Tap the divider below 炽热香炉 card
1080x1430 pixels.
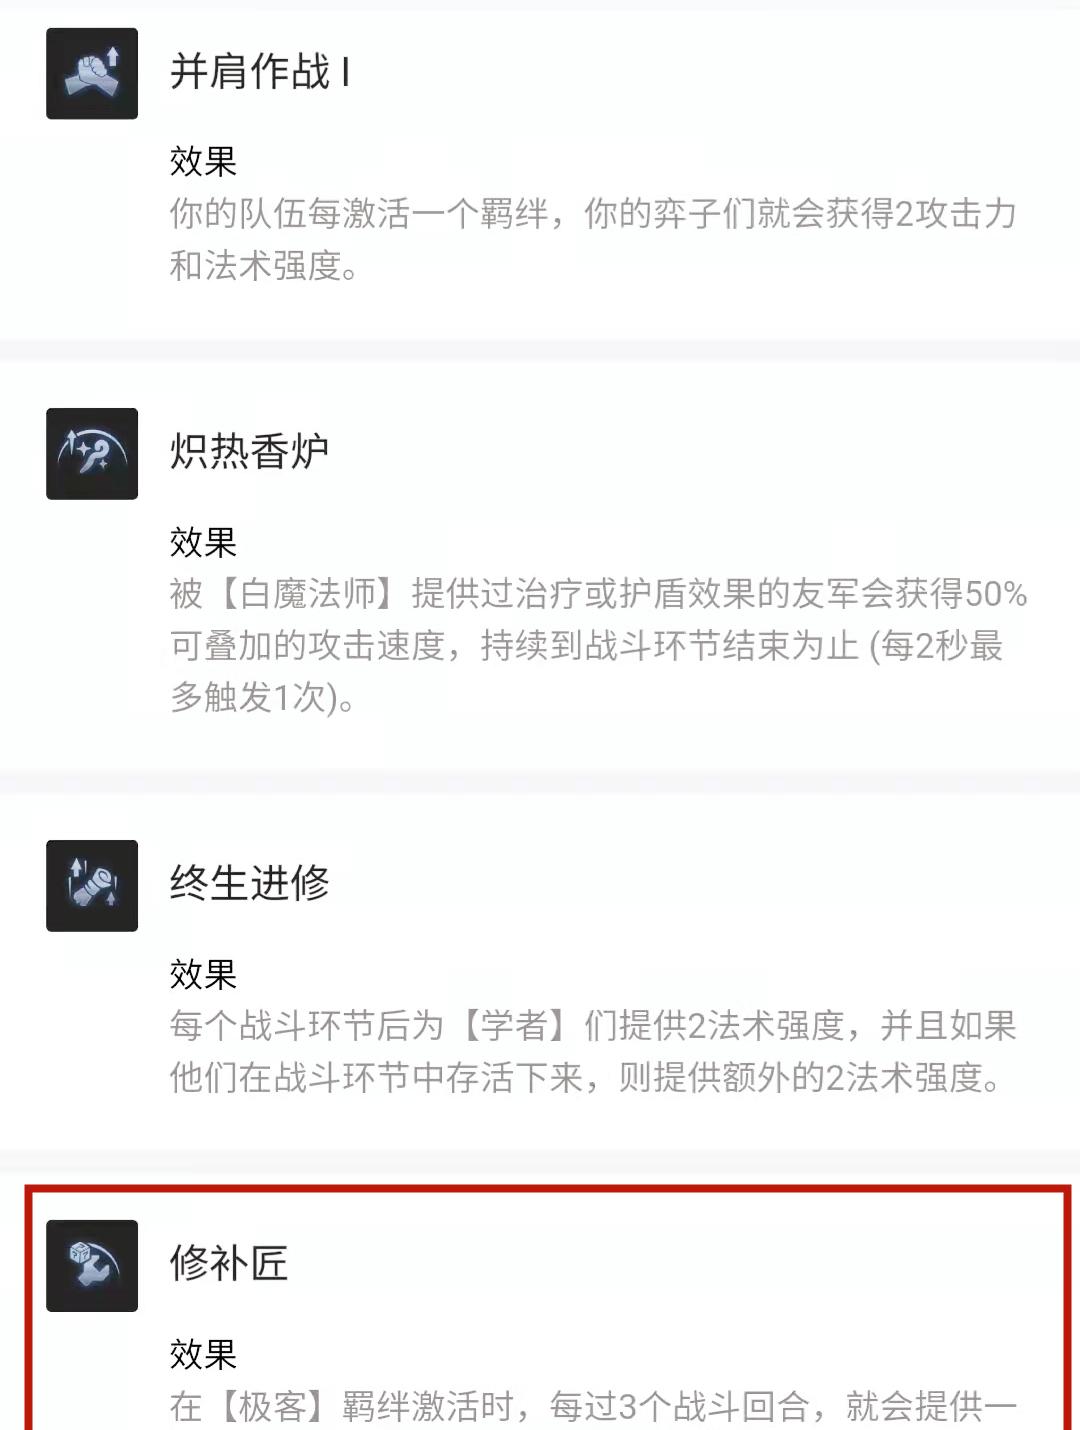pos(540,782)
